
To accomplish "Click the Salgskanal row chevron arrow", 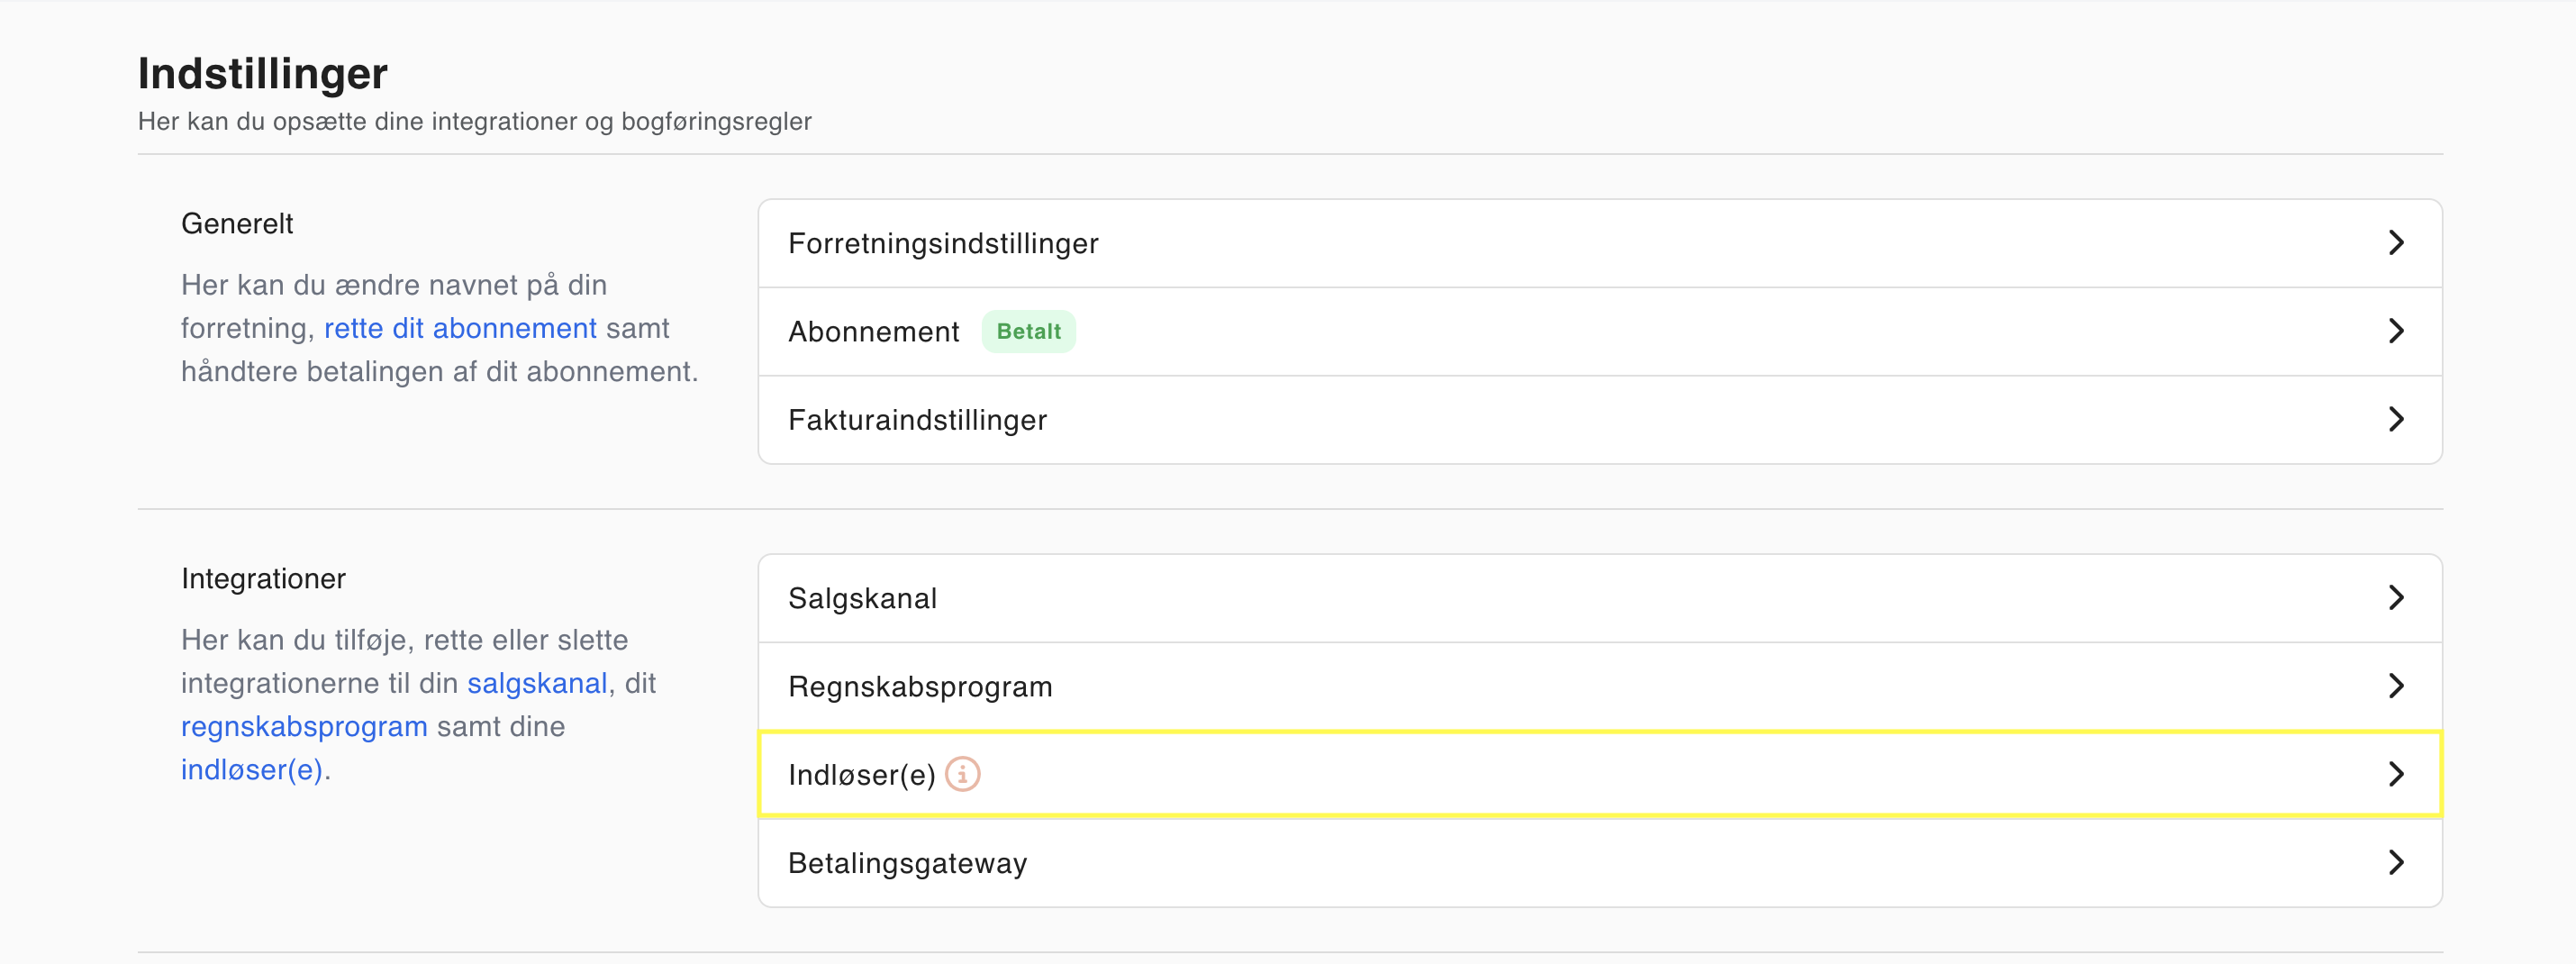I will [x=2395, y=598].
